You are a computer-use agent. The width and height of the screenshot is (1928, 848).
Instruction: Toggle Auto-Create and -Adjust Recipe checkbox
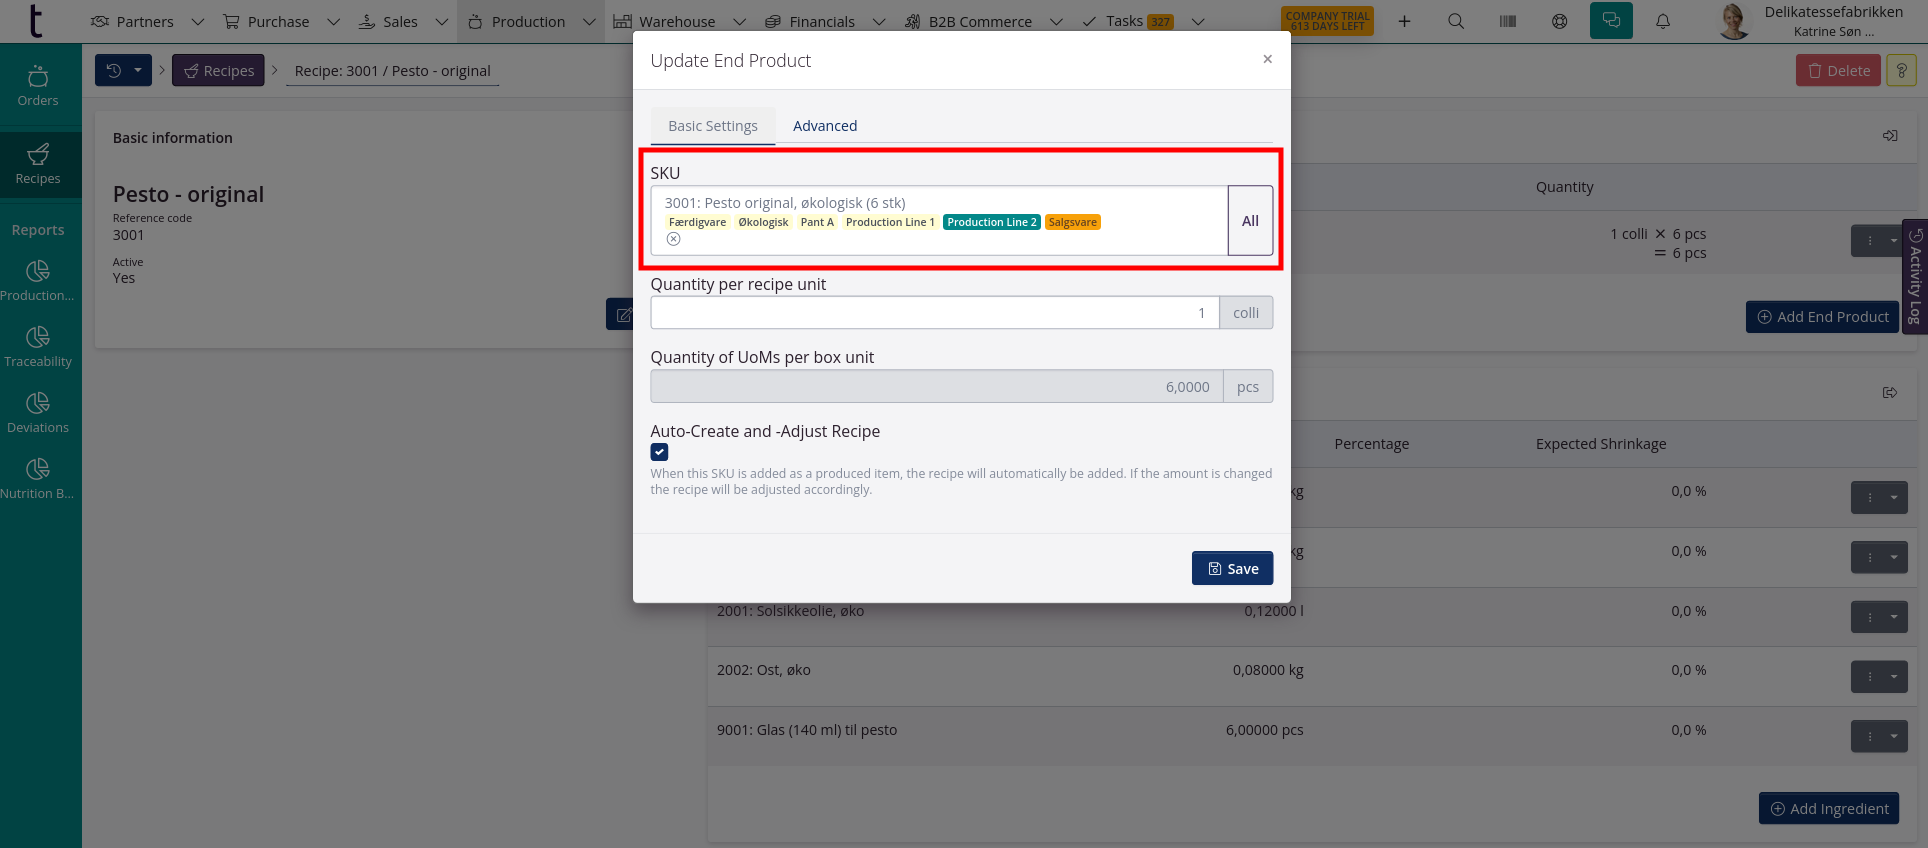tap(660, 452)
